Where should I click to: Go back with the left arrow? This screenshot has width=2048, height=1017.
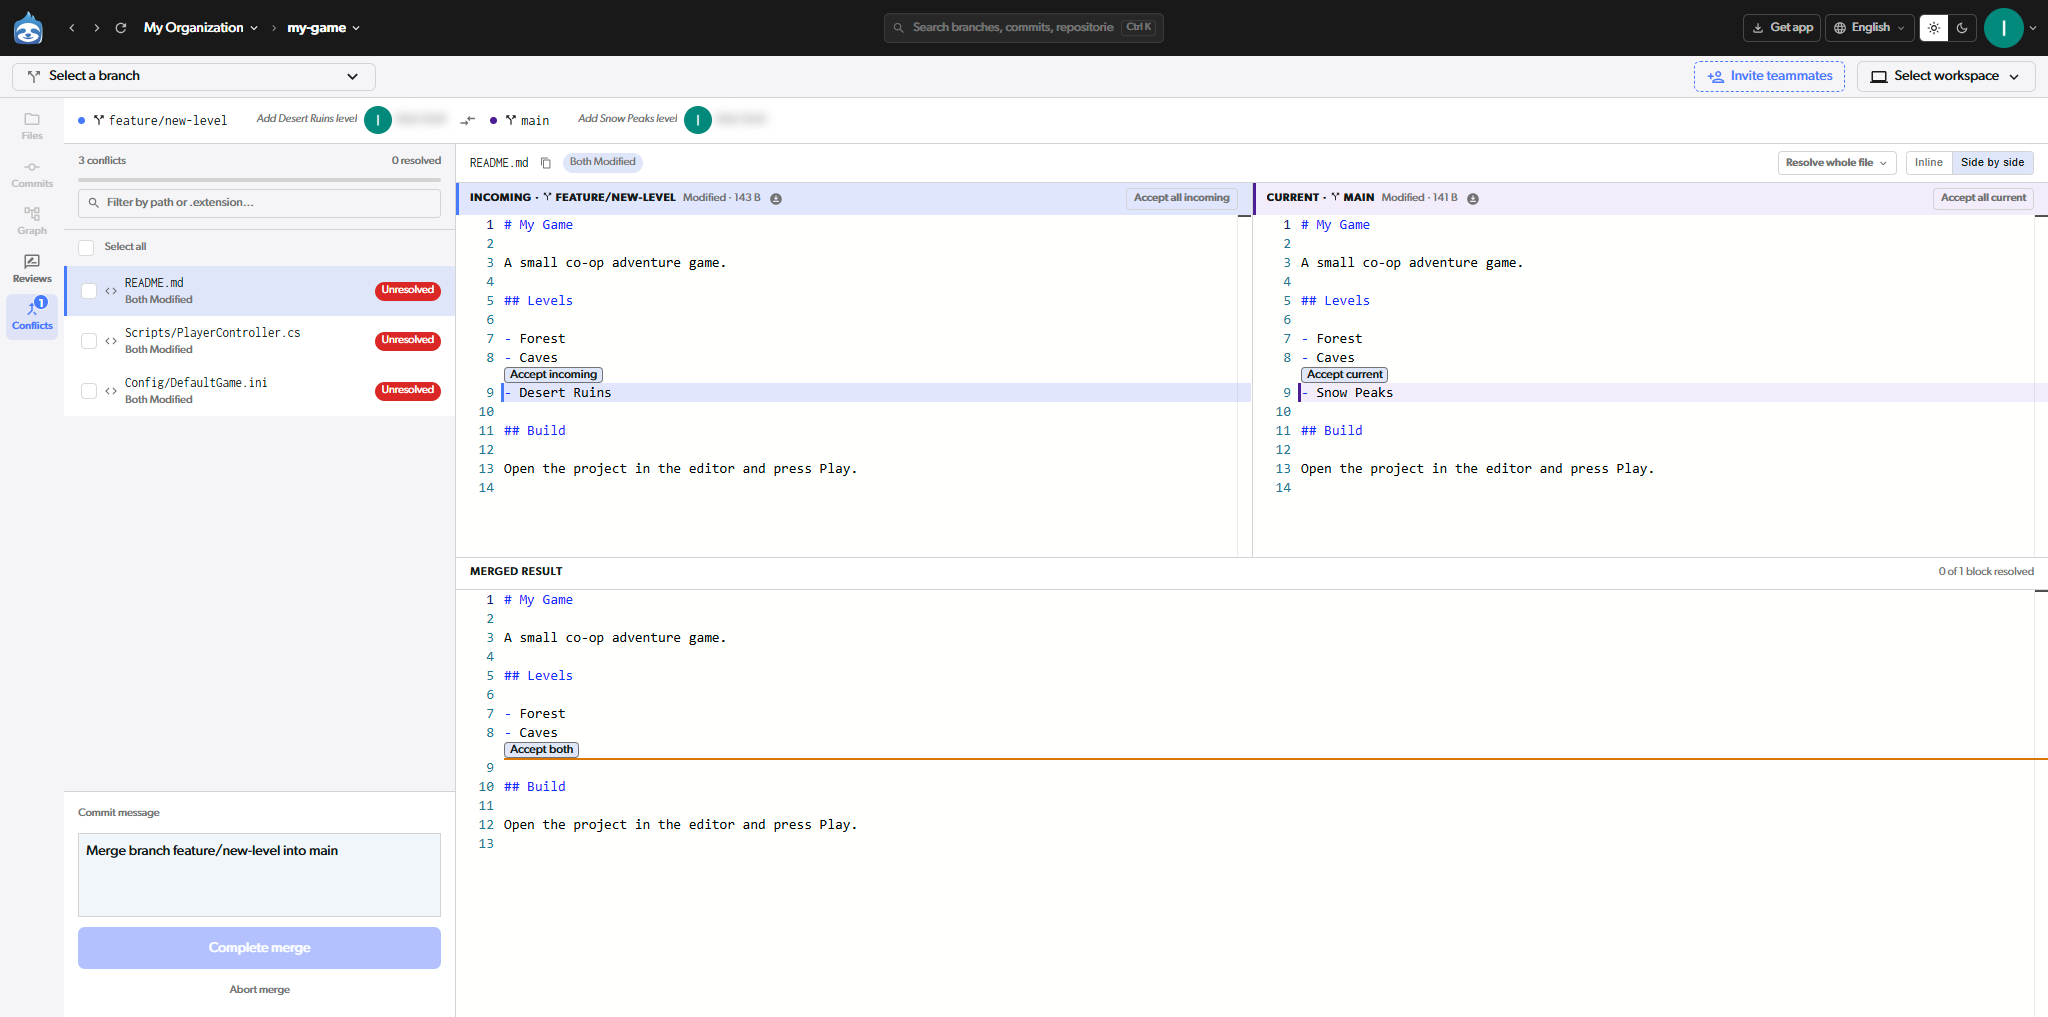click(x=72, y=28)
